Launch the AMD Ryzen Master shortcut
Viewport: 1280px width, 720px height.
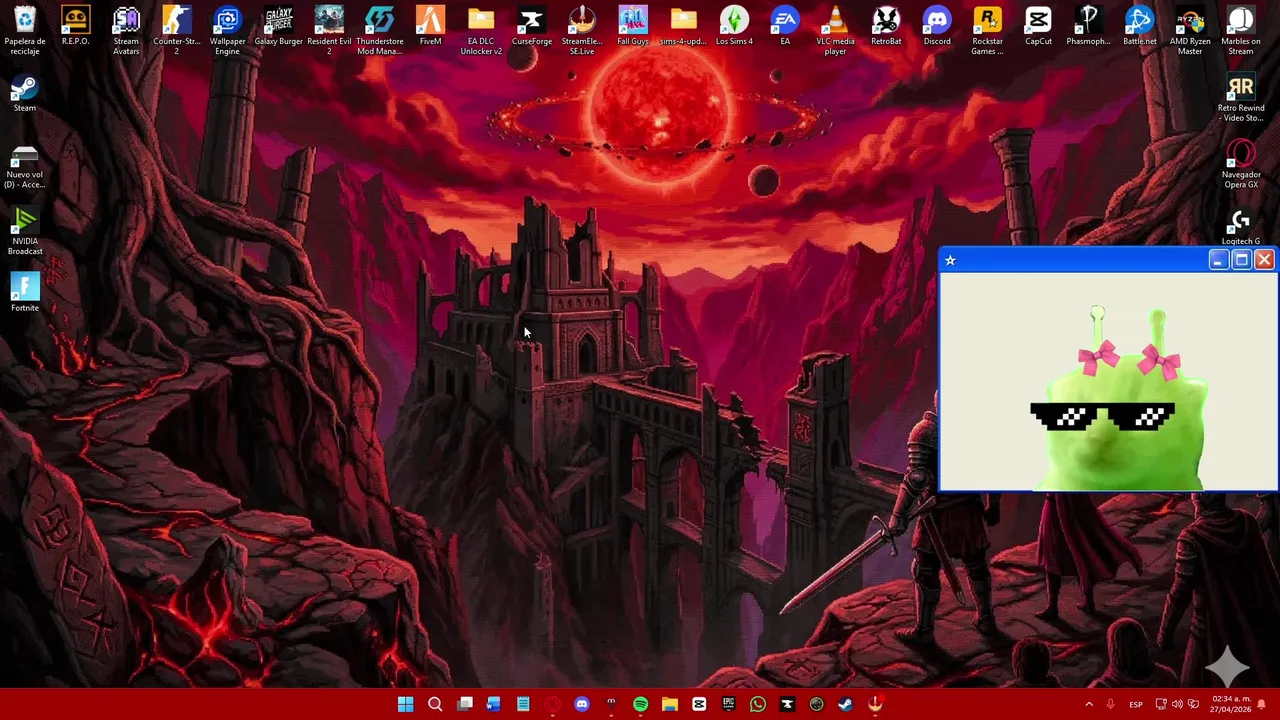[x=1190, y=28]
